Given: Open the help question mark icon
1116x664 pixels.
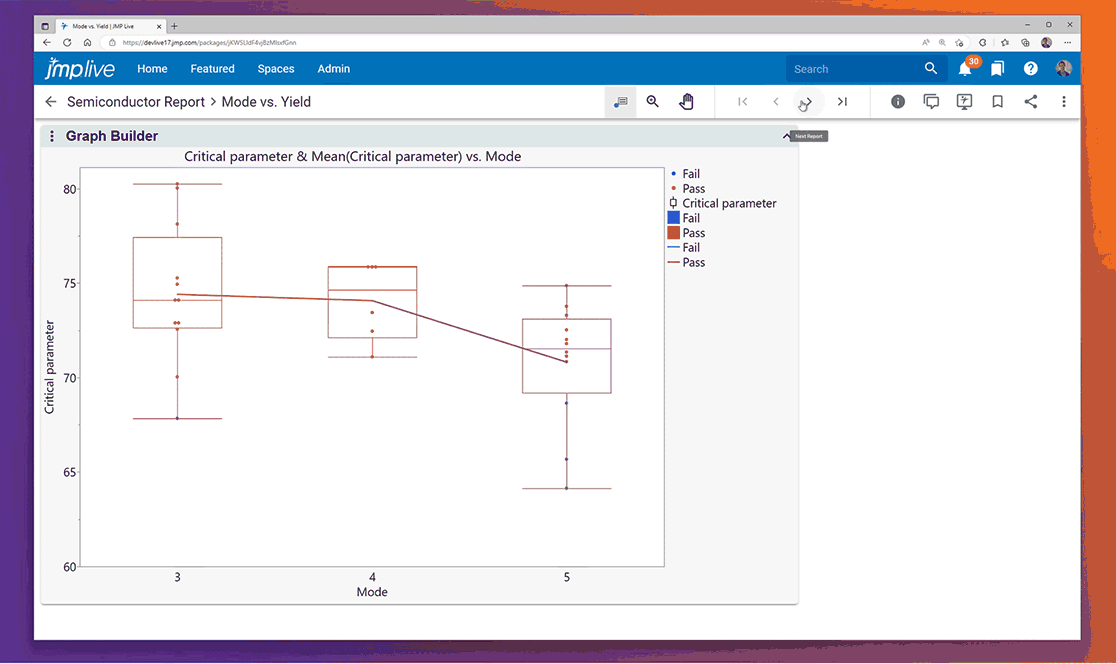Looking at the screenshot, I should (x=1031, y=69).
